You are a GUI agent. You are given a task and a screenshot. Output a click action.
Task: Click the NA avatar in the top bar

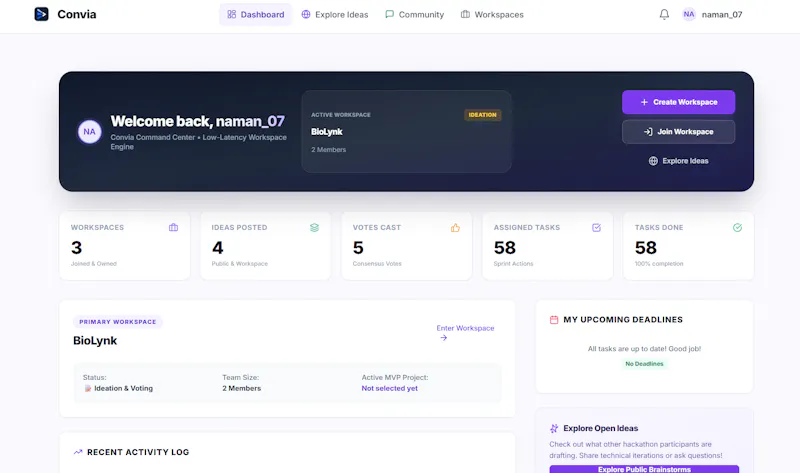pos(689,14)
